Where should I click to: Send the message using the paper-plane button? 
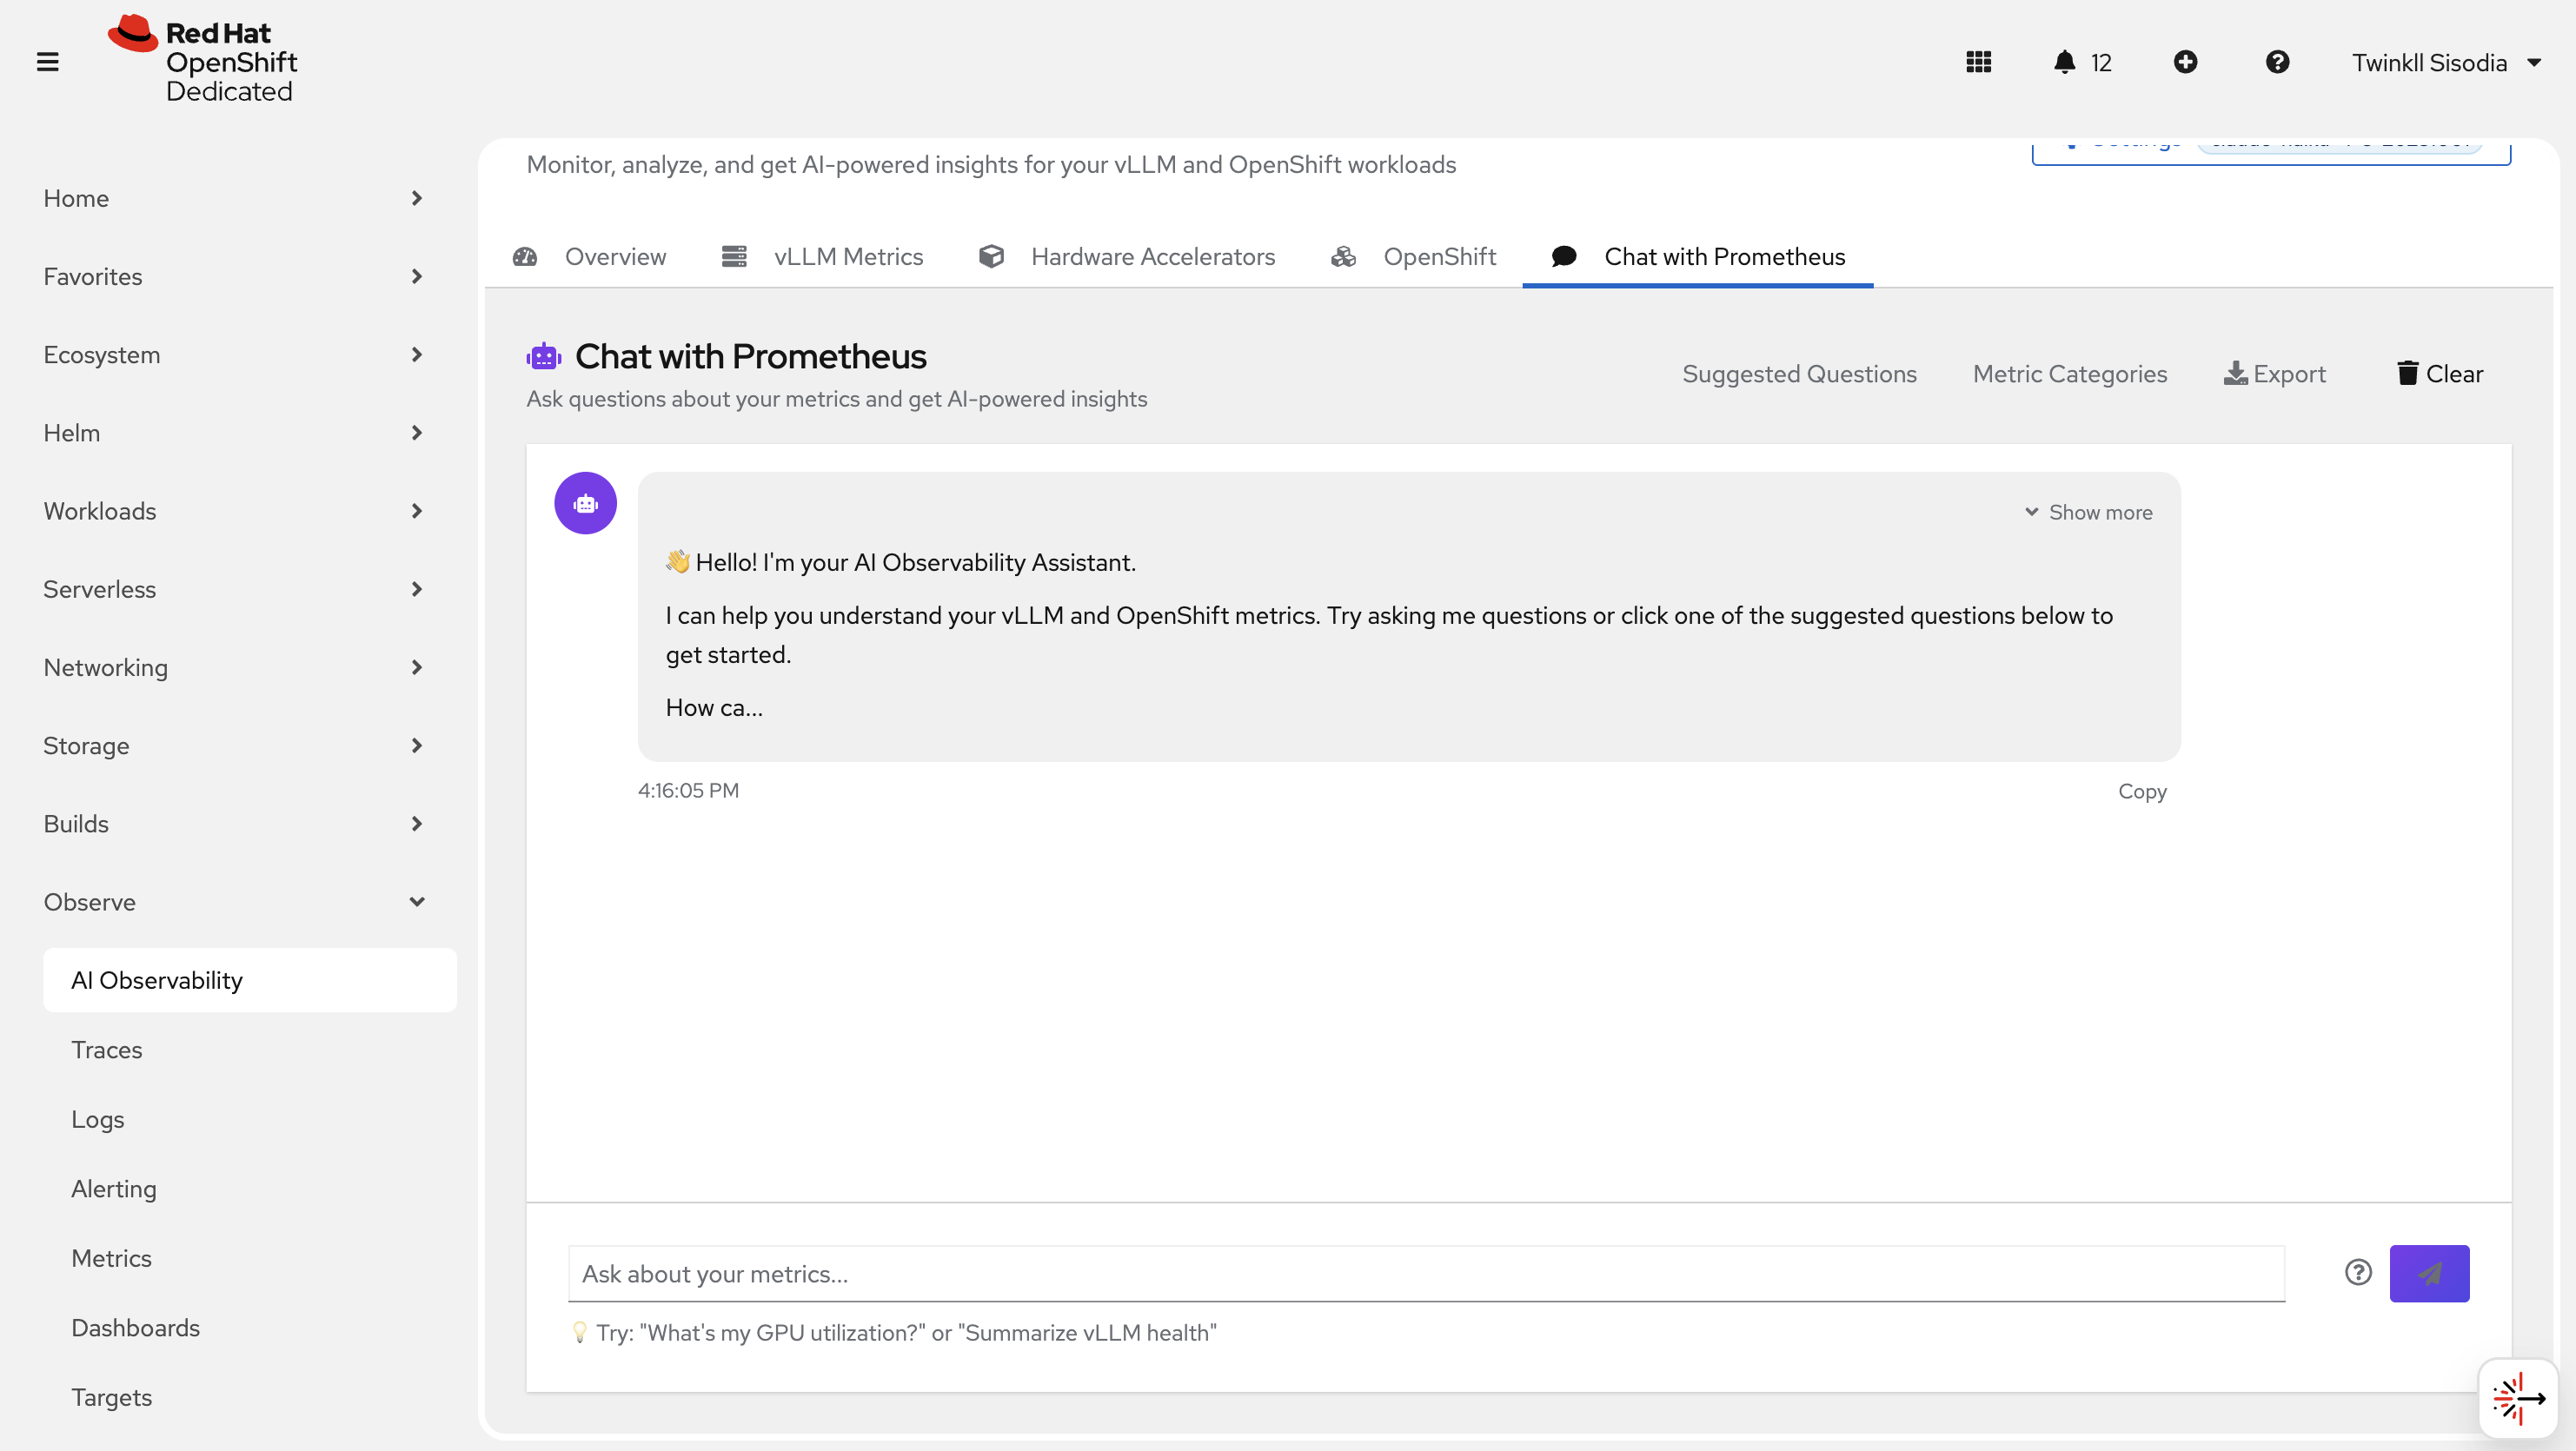2430,1273
